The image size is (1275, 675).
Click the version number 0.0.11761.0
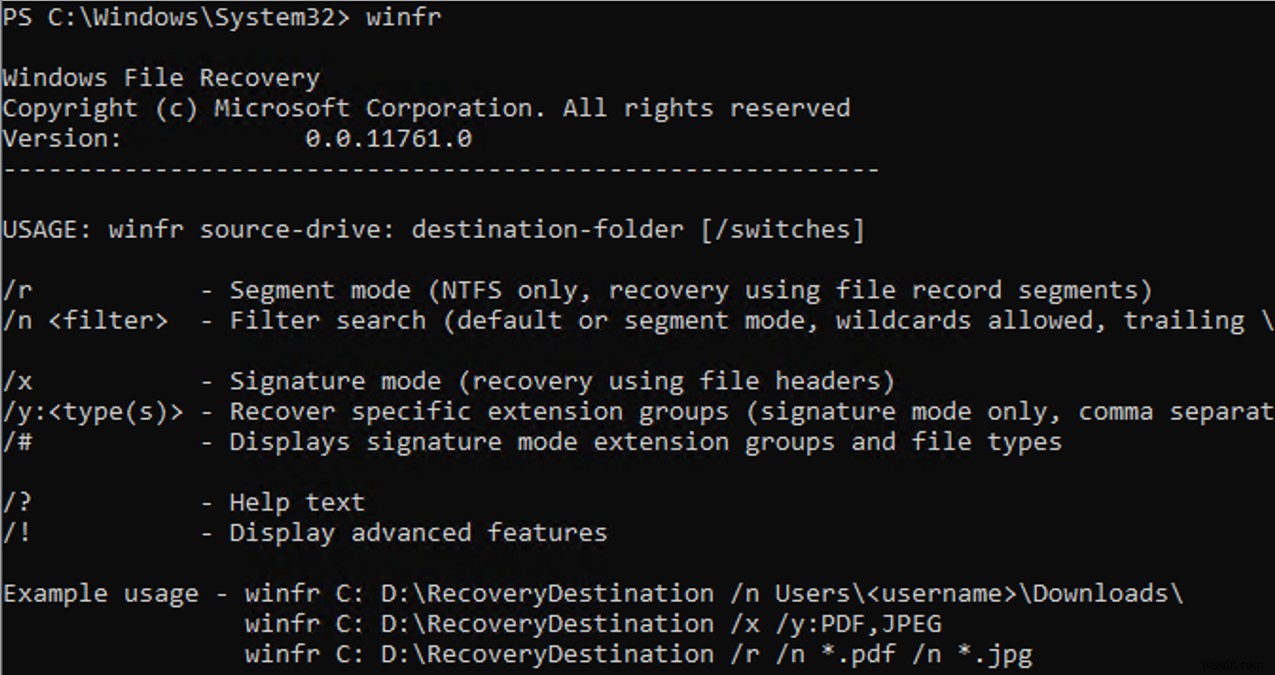coord(388,139)
